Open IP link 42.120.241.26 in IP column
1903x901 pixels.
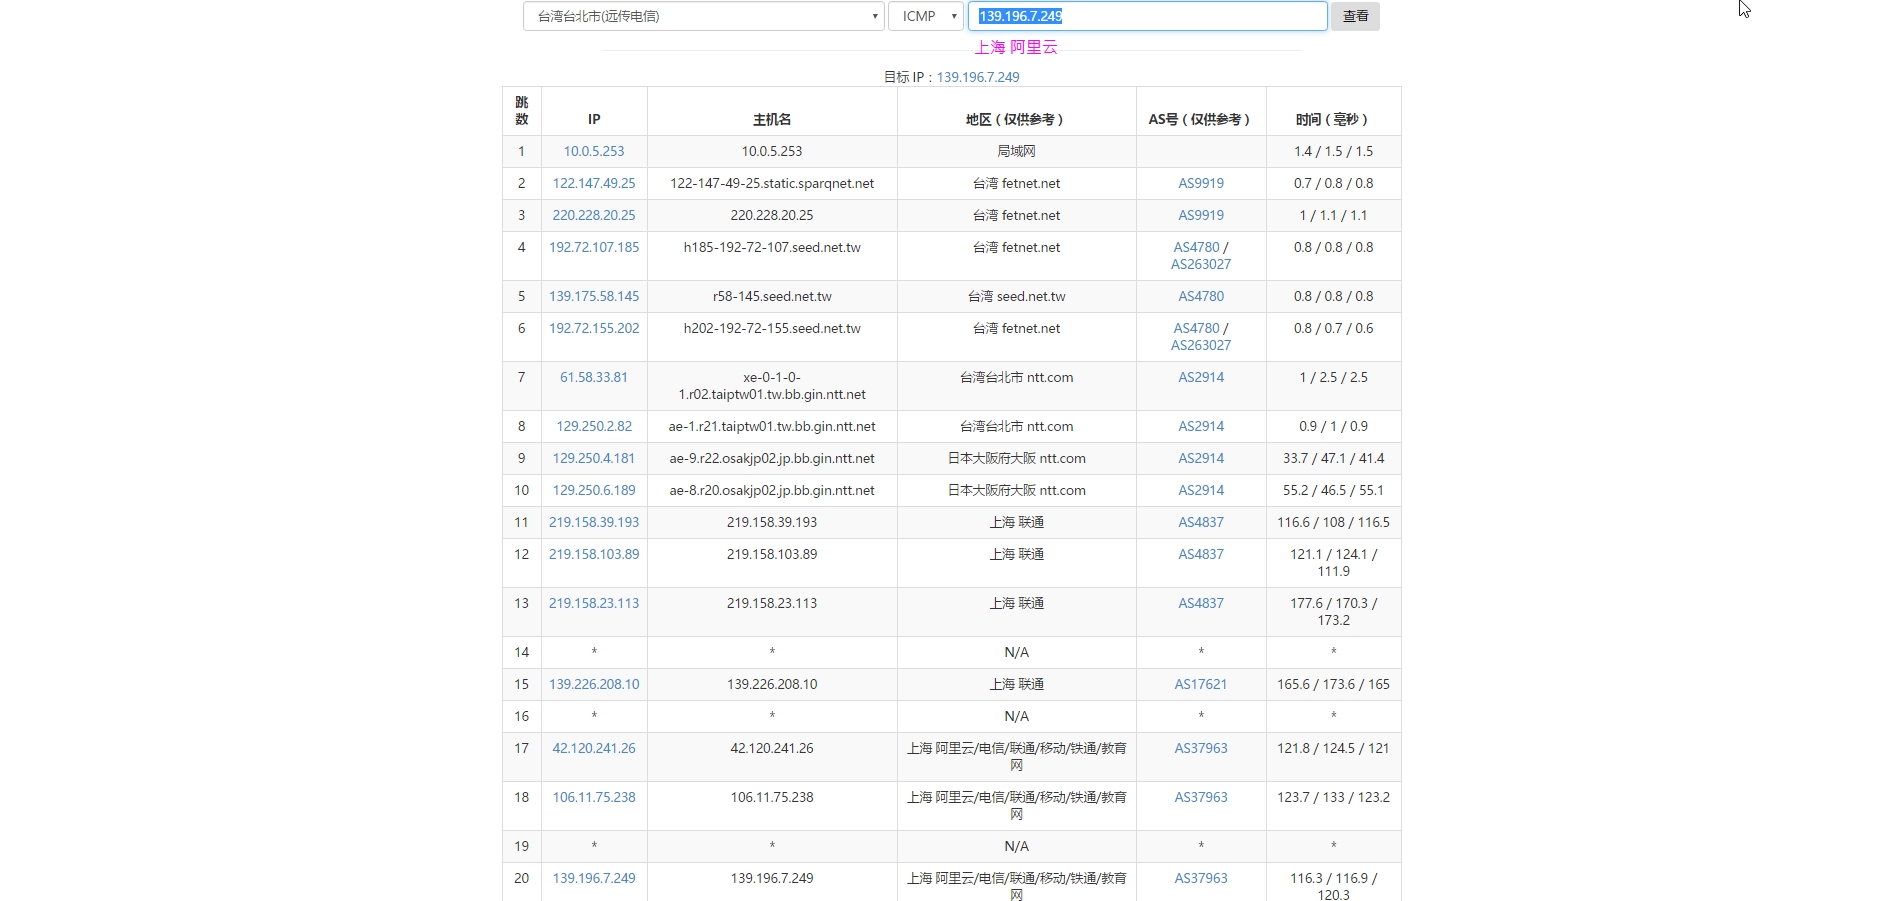point(594,748)
